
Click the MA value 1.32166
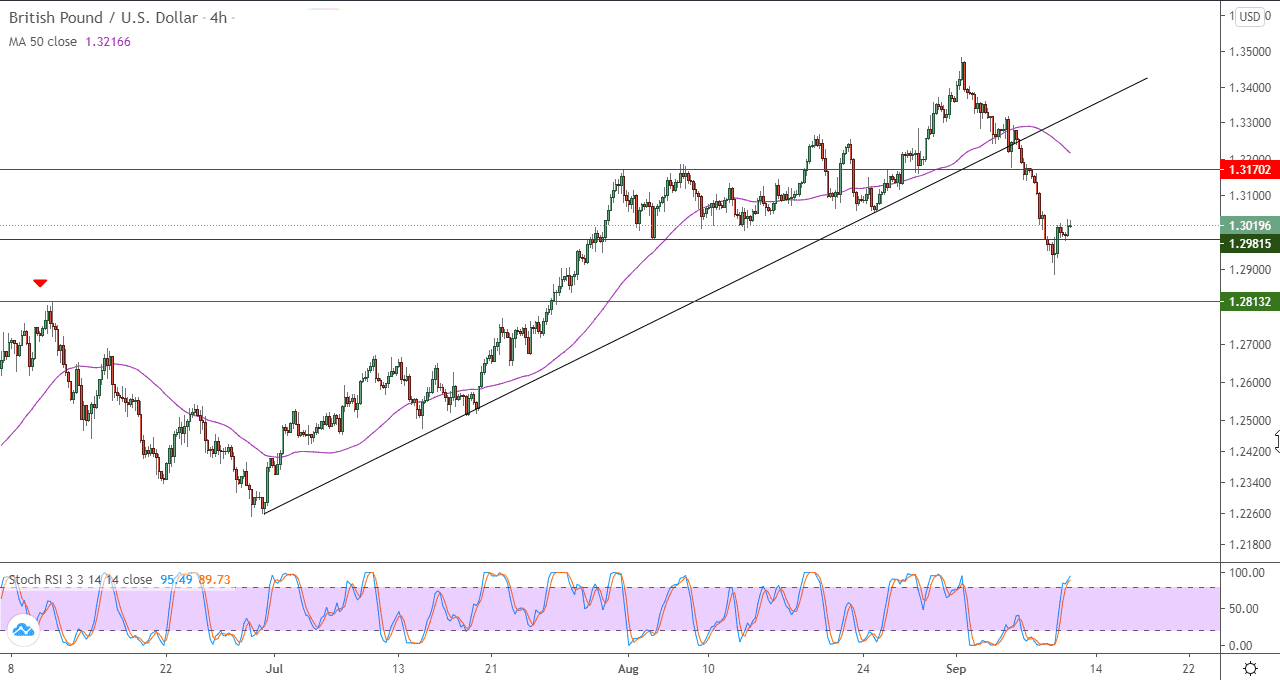(x=108, y=42)
